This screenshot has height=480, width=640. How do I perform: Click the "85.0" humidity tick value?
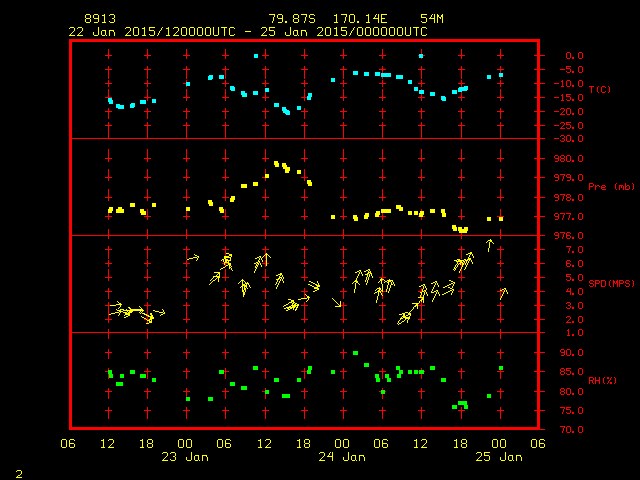click(x=571, y=371)
